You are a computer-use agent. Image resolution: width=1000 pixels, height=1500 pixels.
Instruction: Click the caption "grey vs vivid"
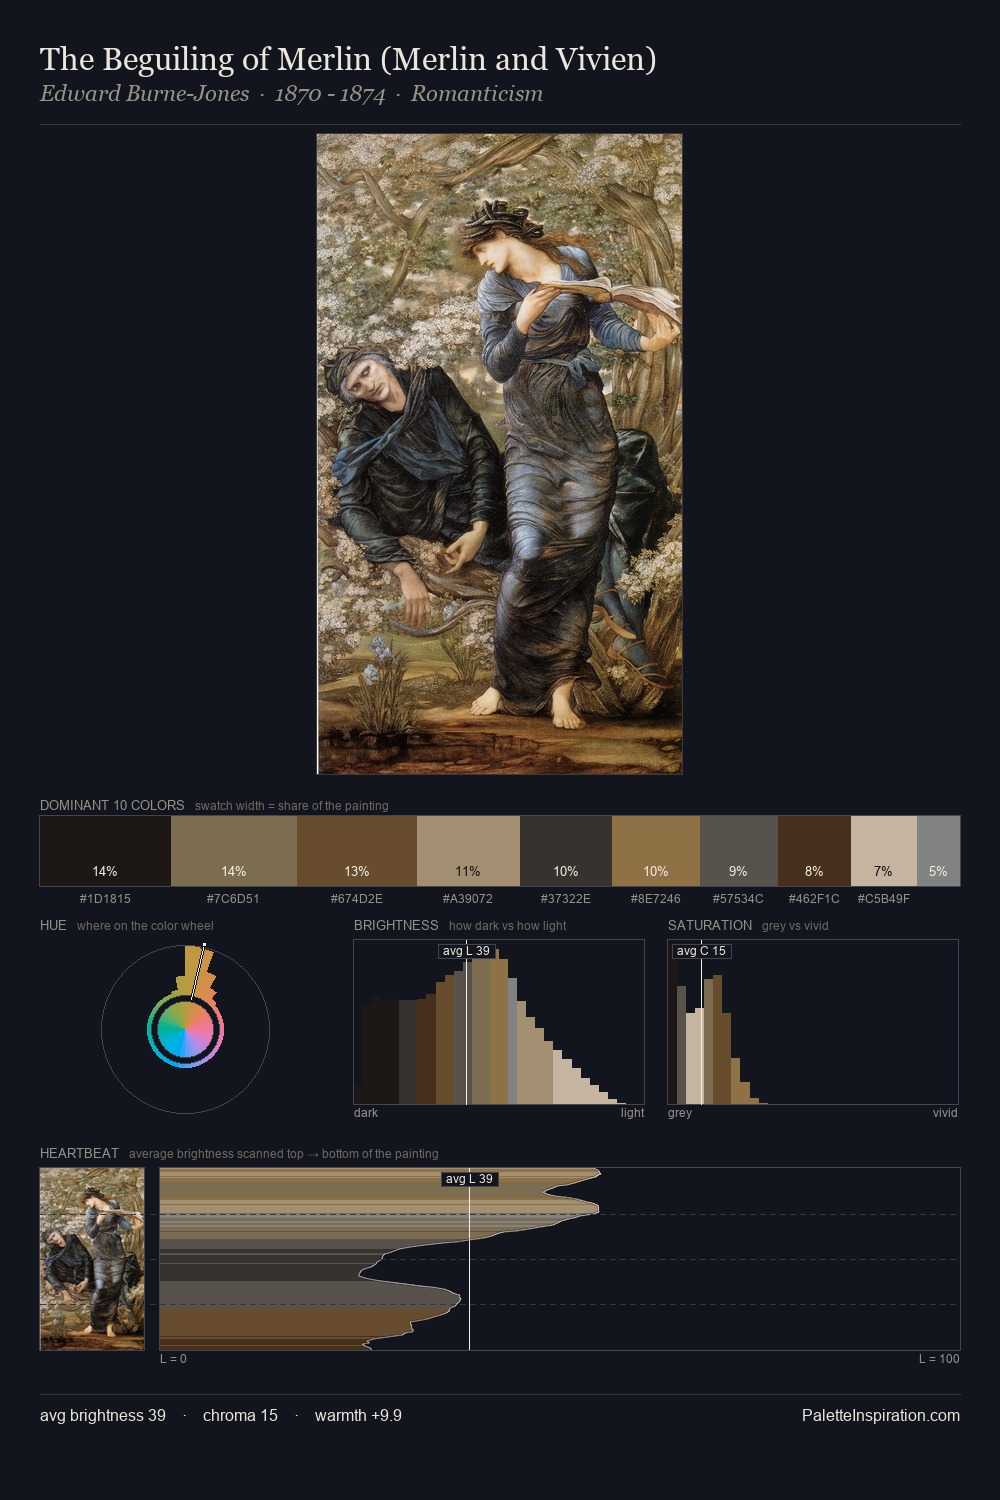pos(795,926)
